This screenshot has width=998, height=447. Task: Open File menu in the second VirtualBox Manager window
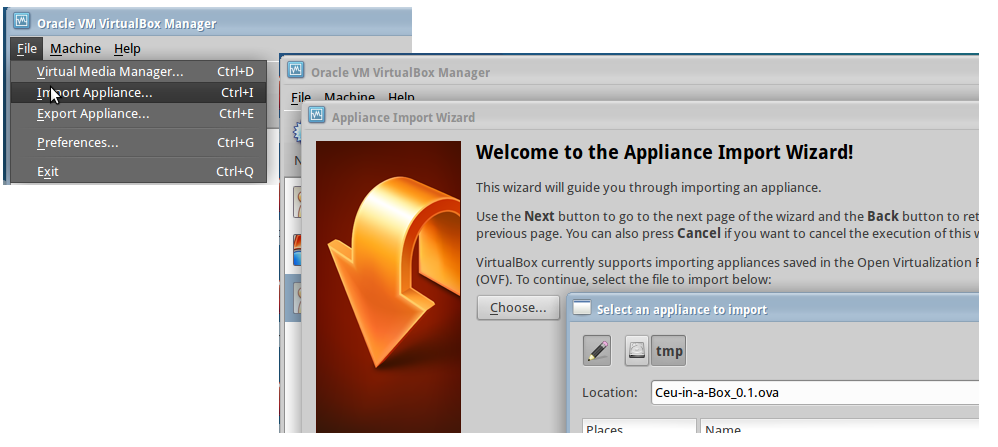300,97
